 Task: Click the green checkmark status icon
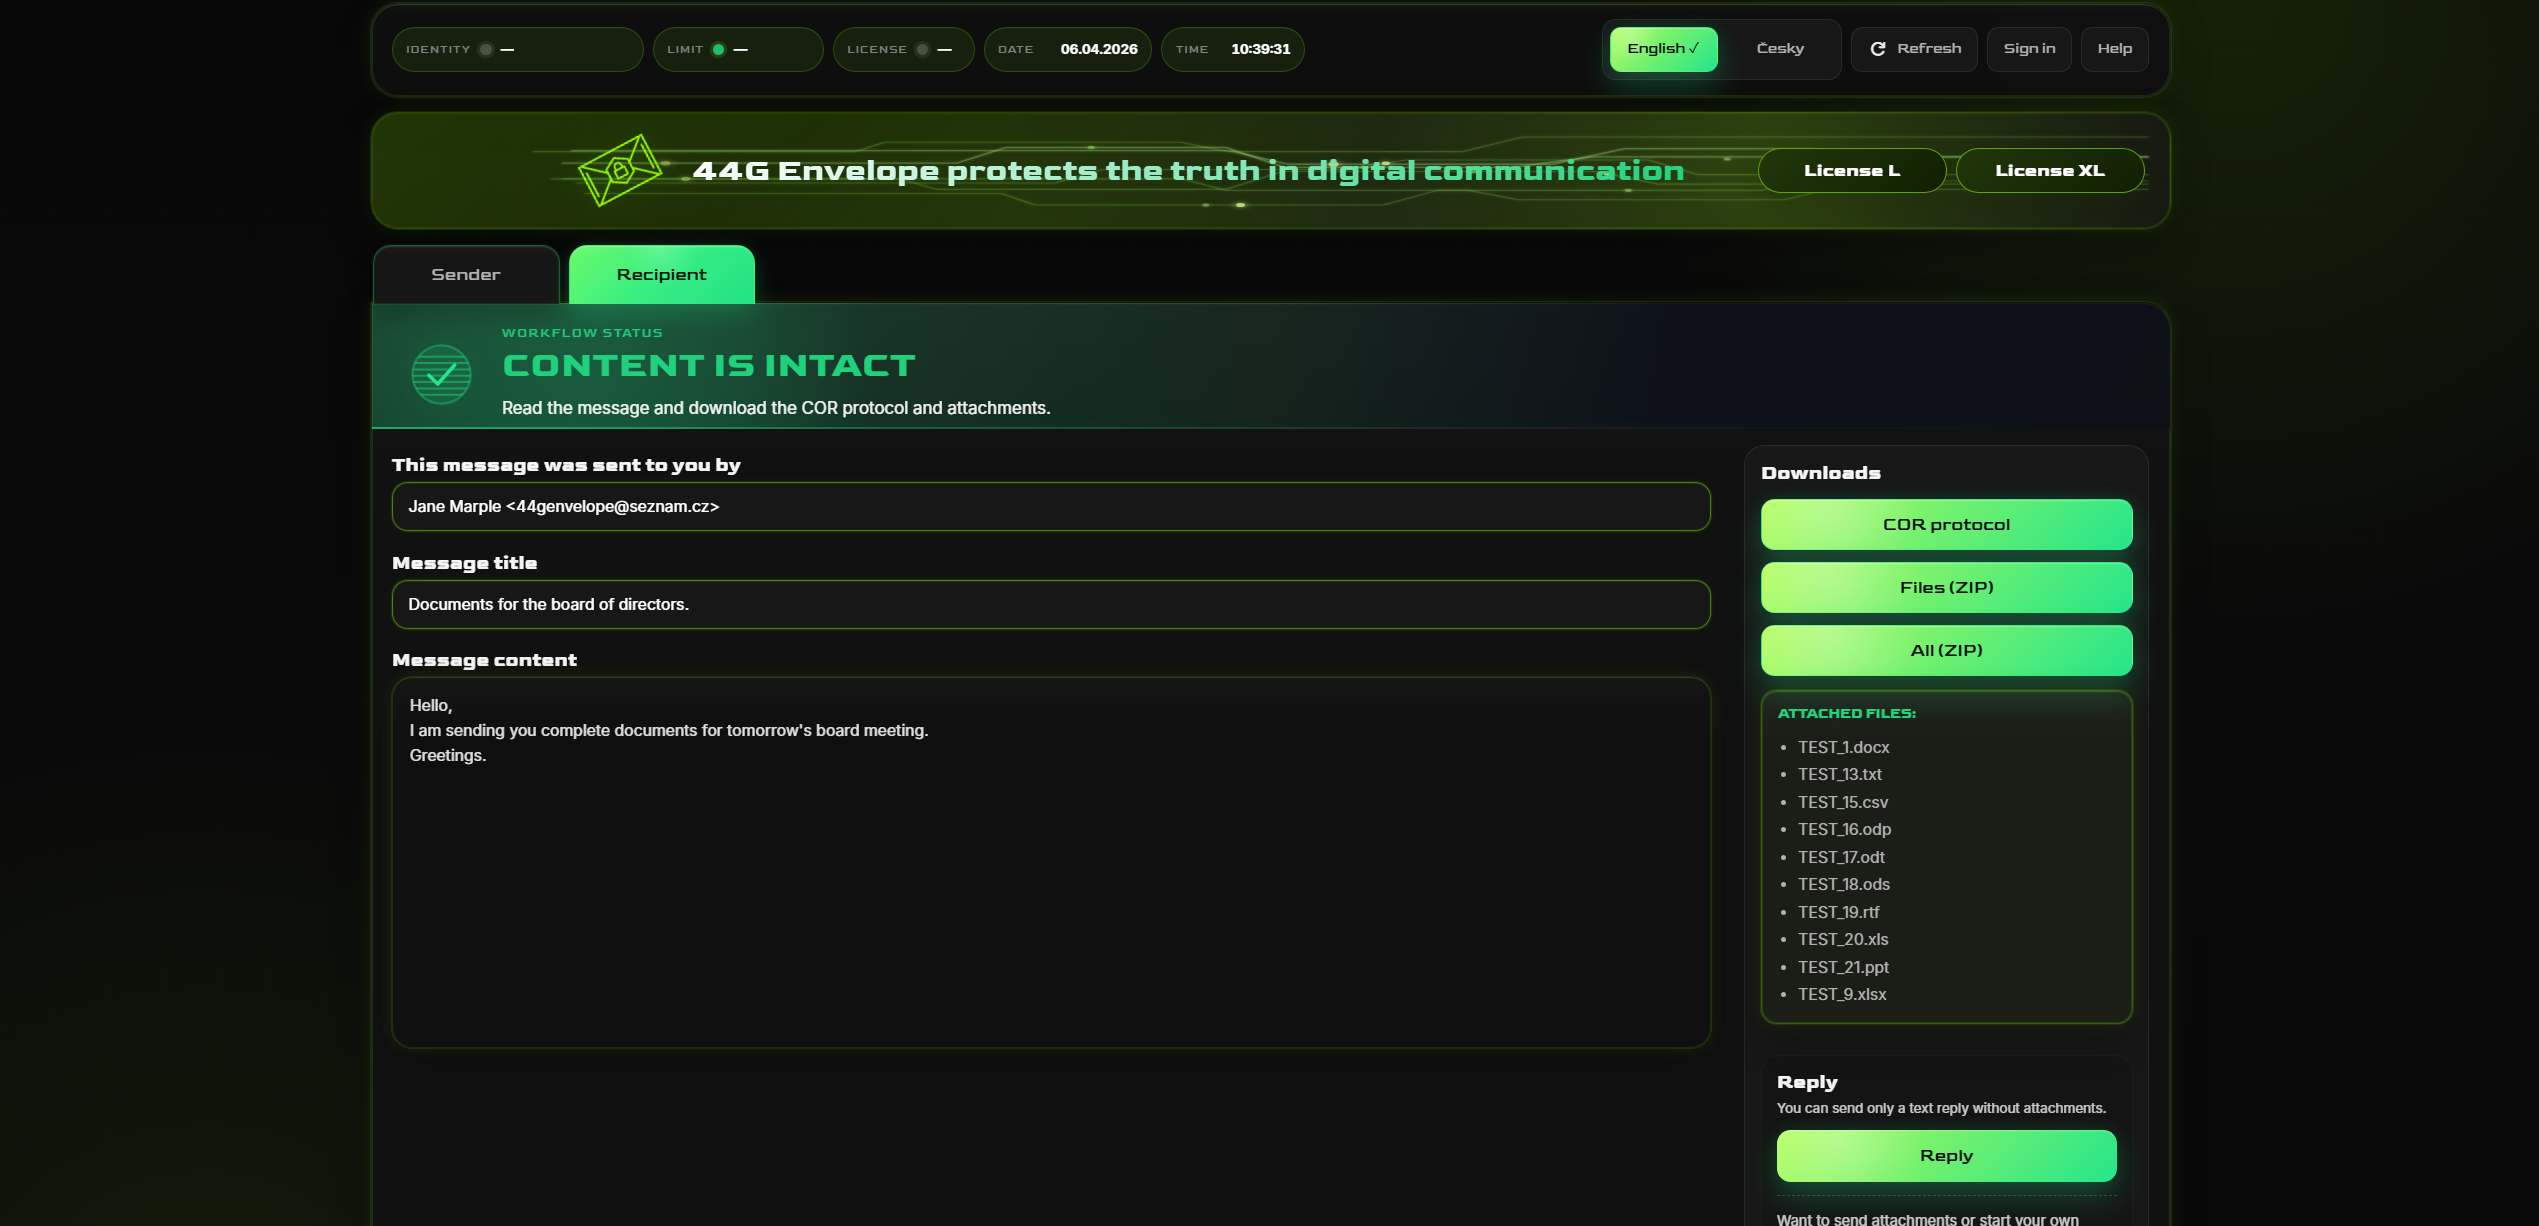click(x=441, y=375)
